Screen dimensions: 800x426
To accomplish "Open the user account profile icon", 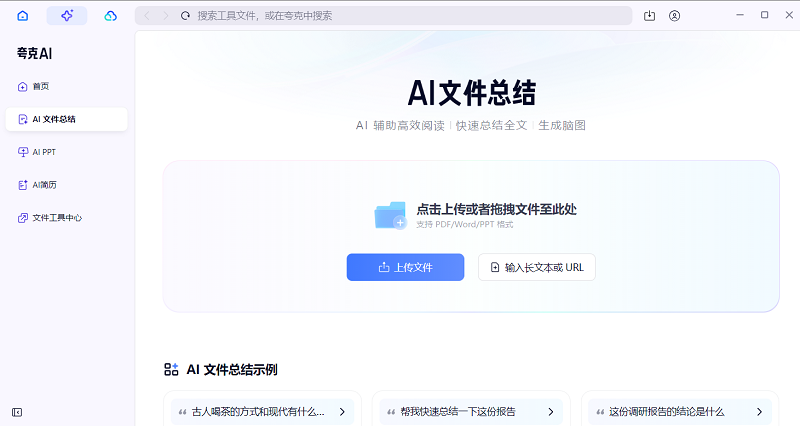I will point(674,16).
